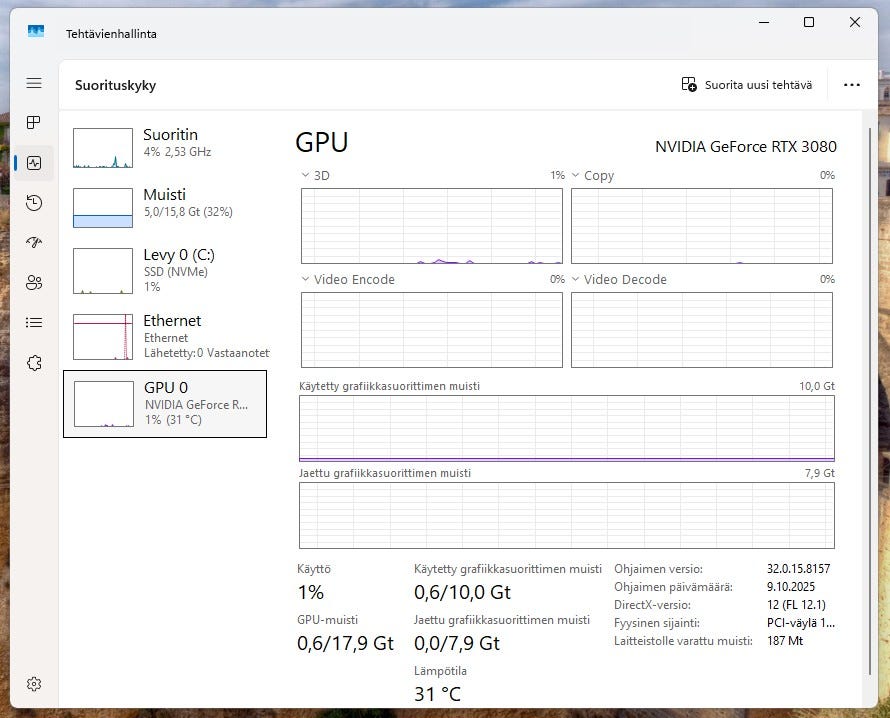This screenshot has height=718, width=890.
Task: Open the Users page icon
Action: (x=34, y=283)
